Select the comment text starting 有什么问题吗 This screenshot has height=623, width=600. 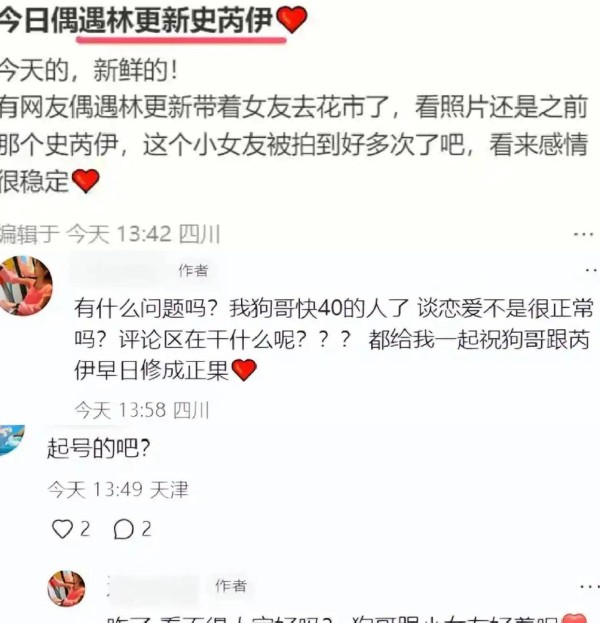click(334, 339)
